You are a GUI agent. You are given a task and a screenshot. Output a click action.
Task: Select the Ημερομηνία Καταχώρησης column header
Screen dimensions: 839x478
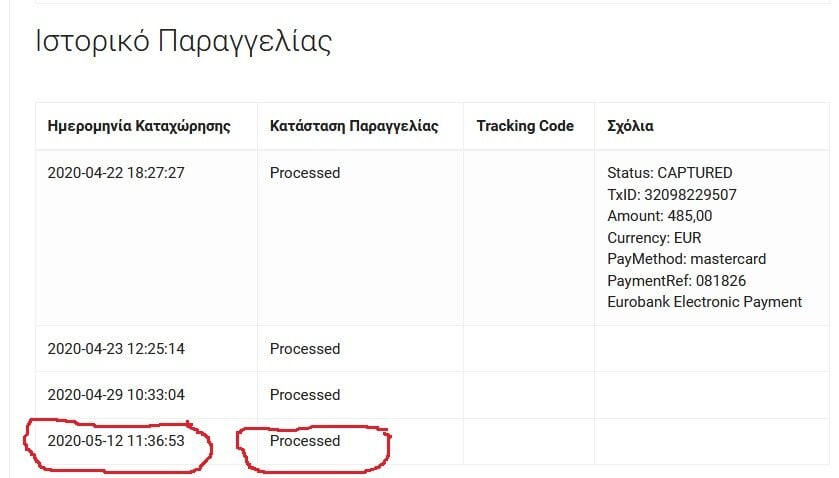pyautogui.click(x=139, y=126)
